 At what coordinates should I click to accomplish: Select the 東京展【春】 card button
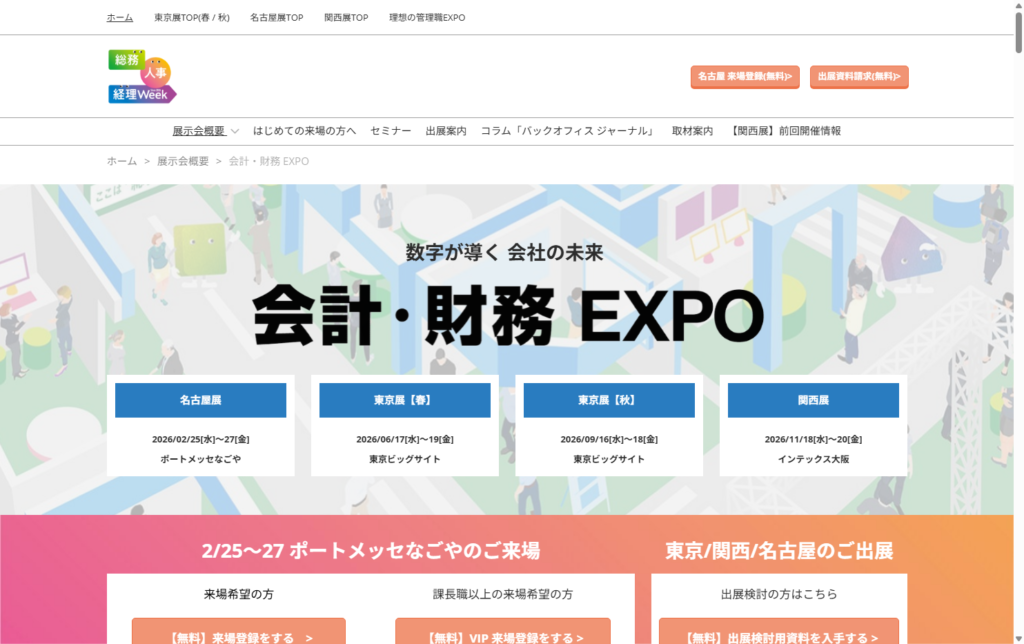[405, 400]
